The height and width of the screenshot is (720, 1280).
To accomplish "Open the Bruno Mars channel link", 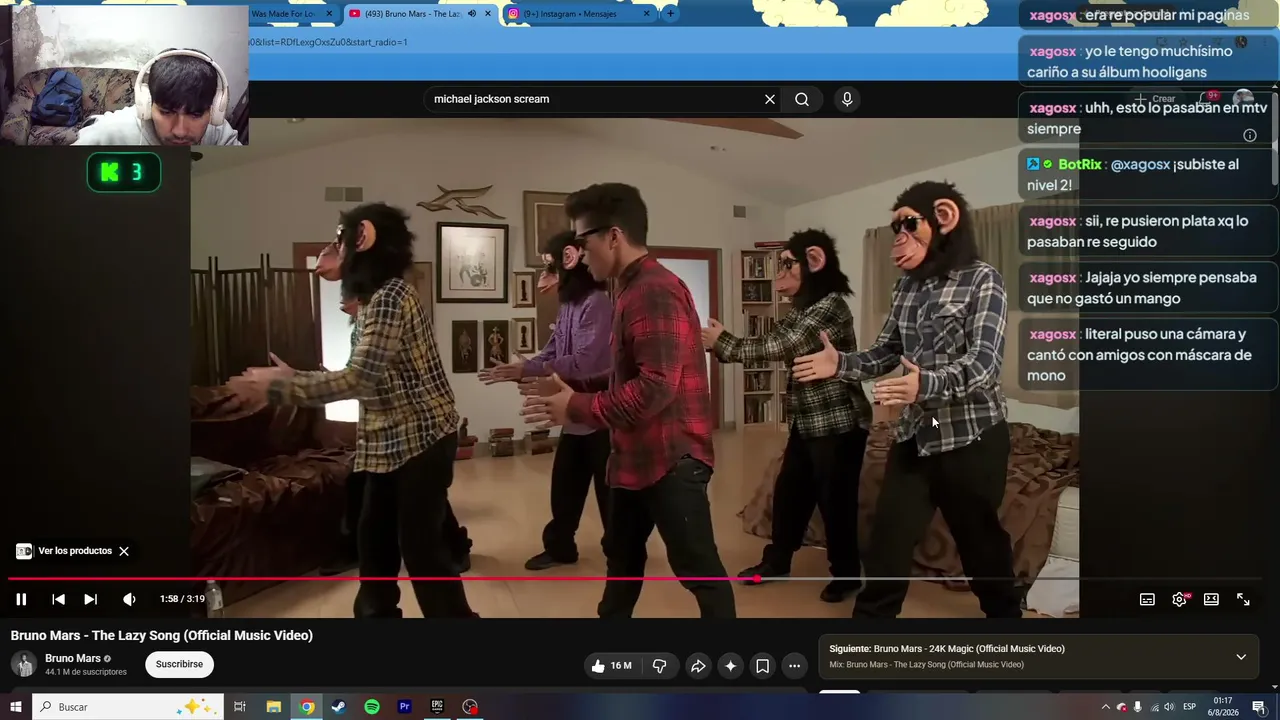I will click(73, 659).
